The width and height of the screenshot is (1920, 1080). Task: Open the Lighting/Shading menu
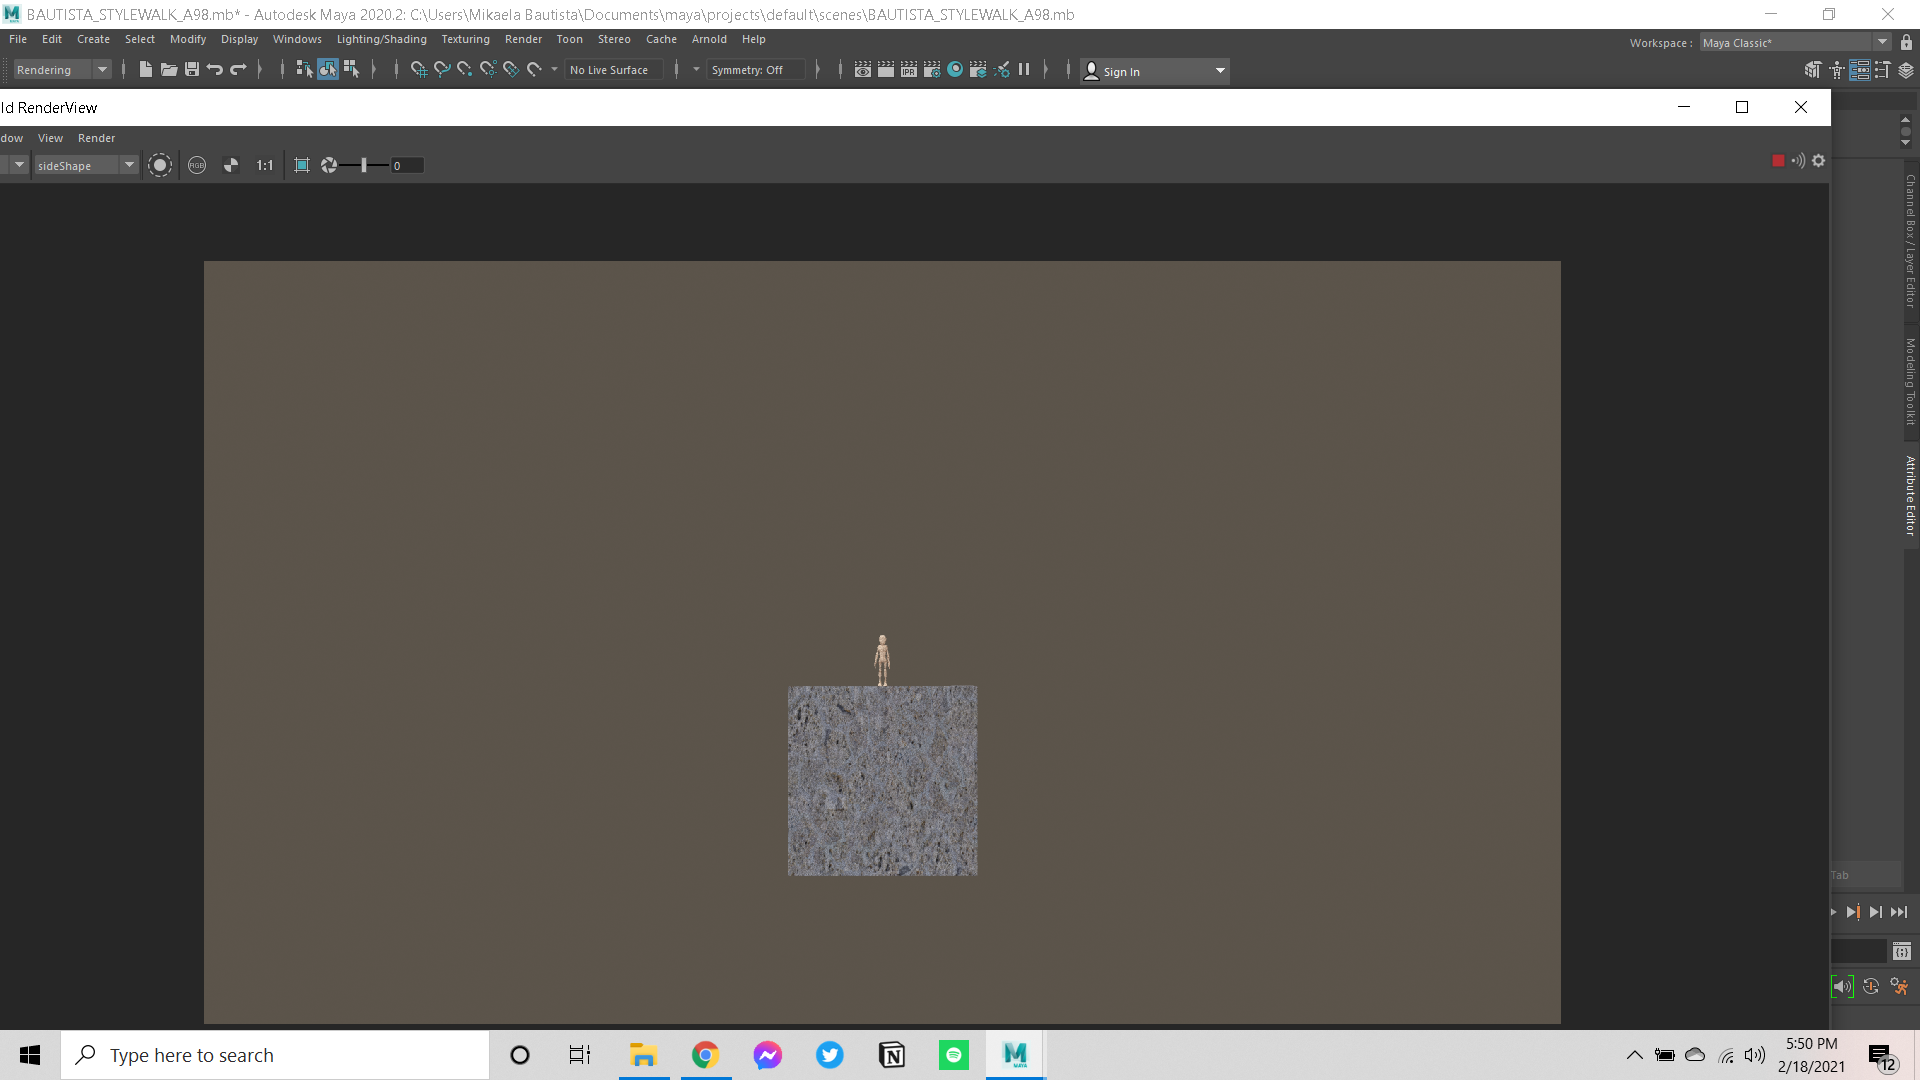tap(381, 39)
